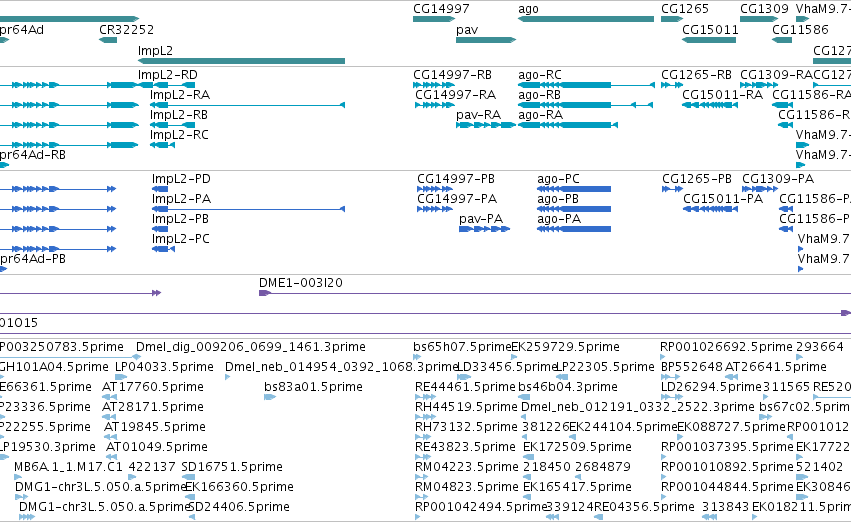Click the bs65h07.5prime EST label
This screenshot has height=522, width=851.
pos(462,347)
